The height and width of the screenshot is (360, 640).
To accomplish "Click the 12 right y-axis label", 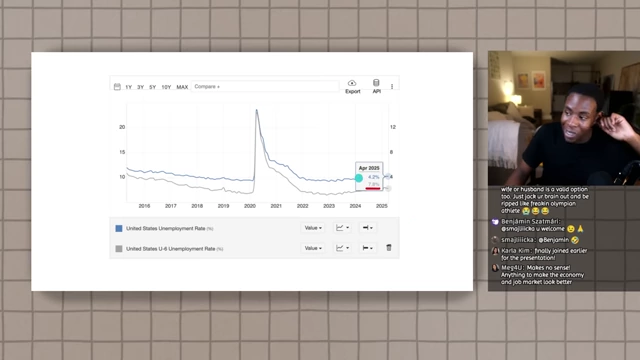I will (x=393, y=127).
